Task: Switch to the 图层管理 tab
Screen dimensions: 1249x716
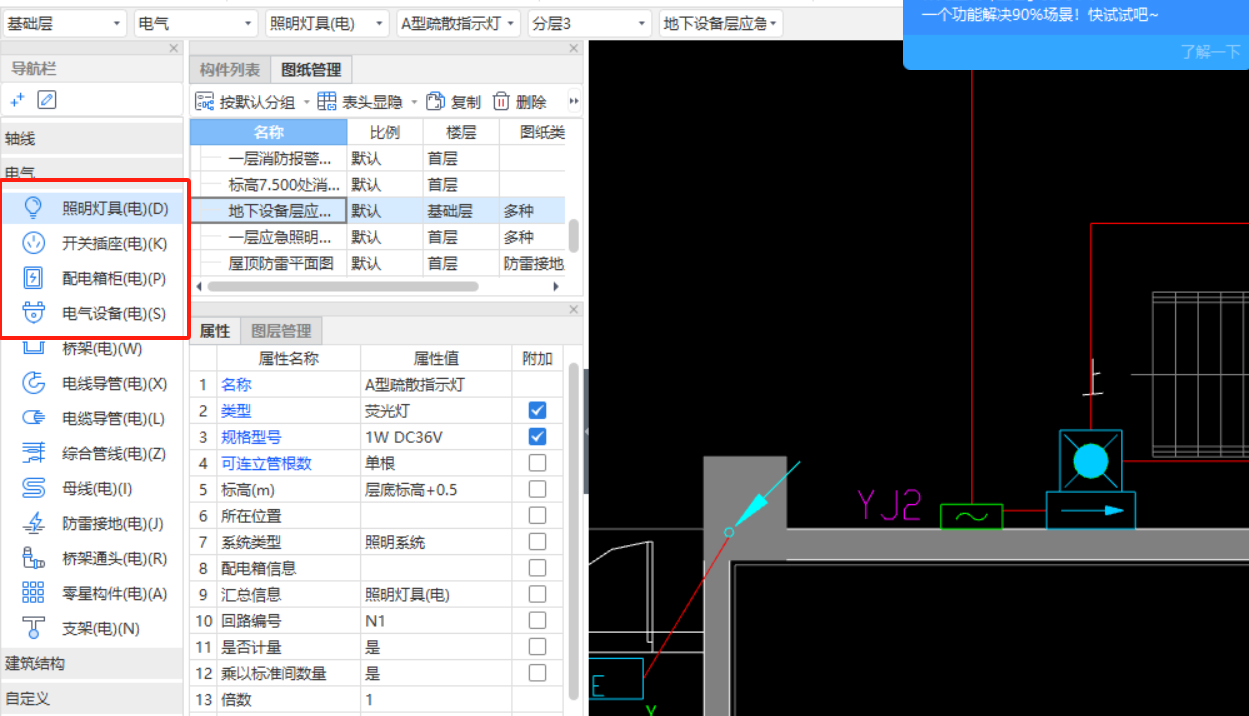Action: 282,331
